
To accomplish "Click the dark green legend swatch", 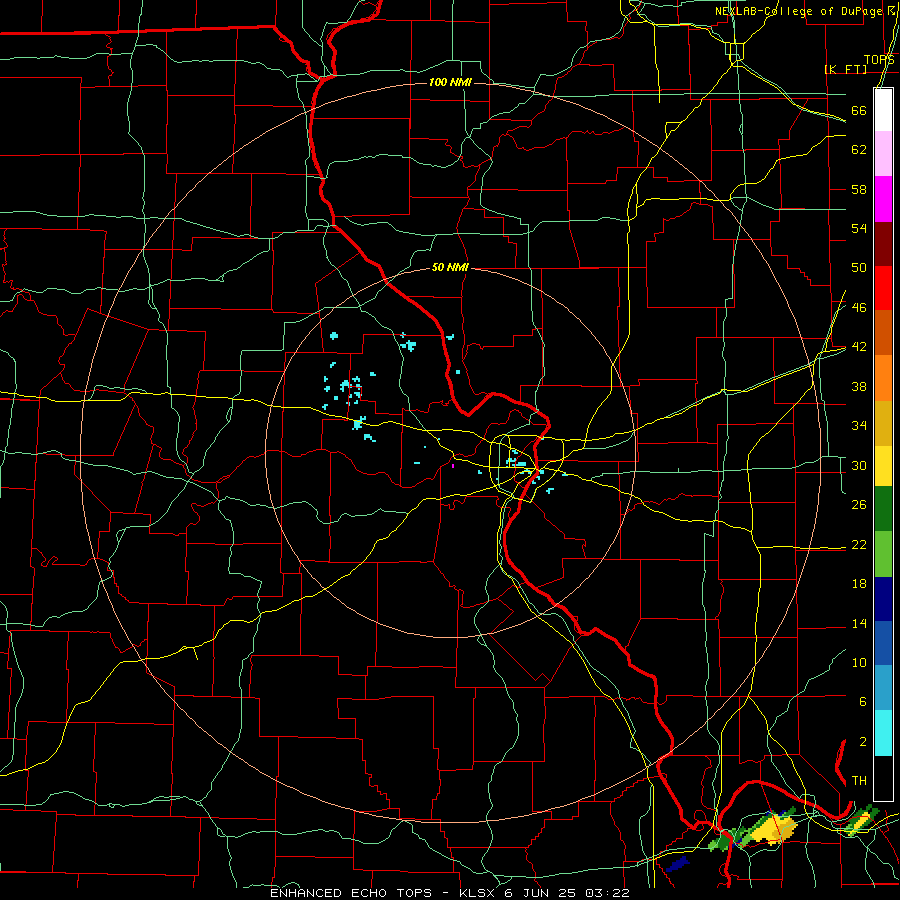I will point(883,509).
